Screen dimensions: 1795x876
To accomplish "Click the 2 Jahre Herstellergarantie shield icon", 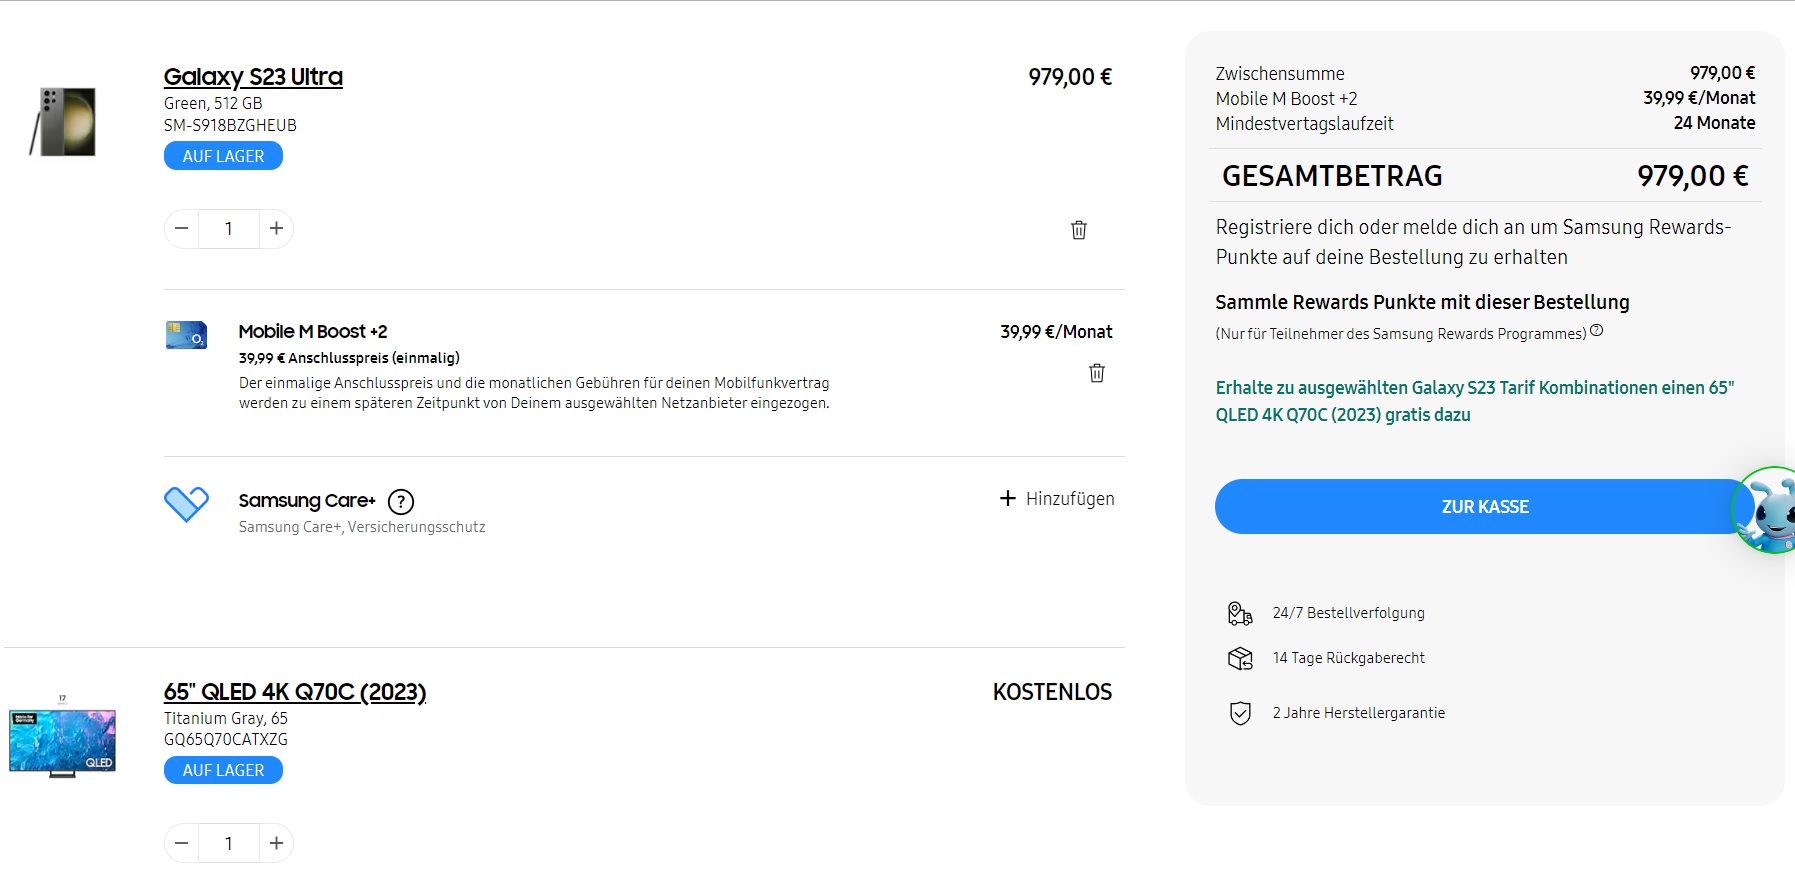I will coord(1240,713).
